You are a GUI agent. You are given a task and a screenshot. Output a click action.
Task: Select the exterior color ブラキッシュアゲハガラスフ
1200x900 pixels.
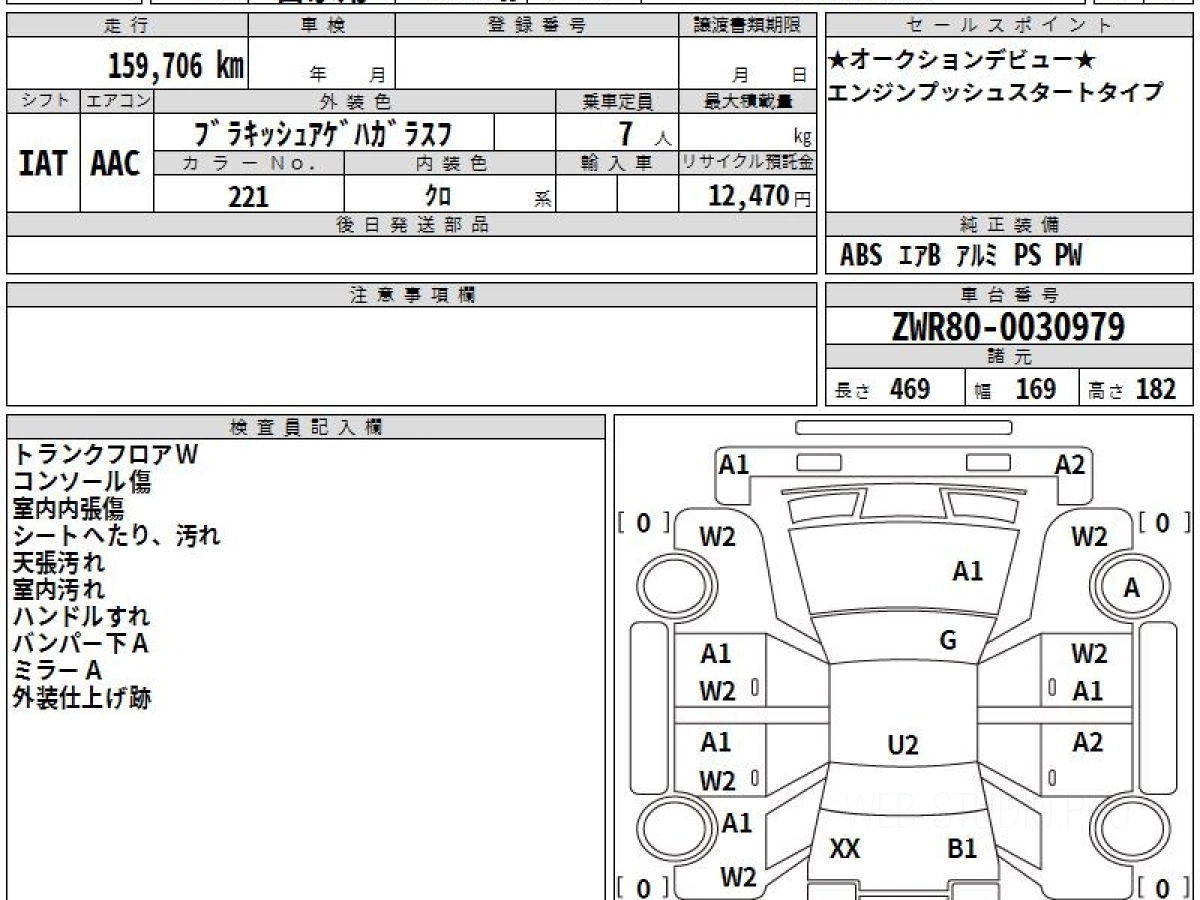[x=324, y=132]
